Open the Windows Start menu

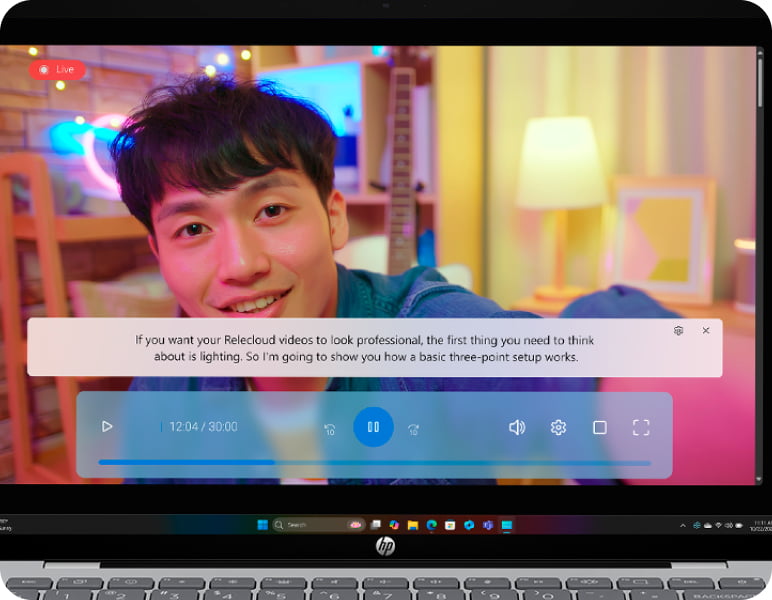coord(263,525)
